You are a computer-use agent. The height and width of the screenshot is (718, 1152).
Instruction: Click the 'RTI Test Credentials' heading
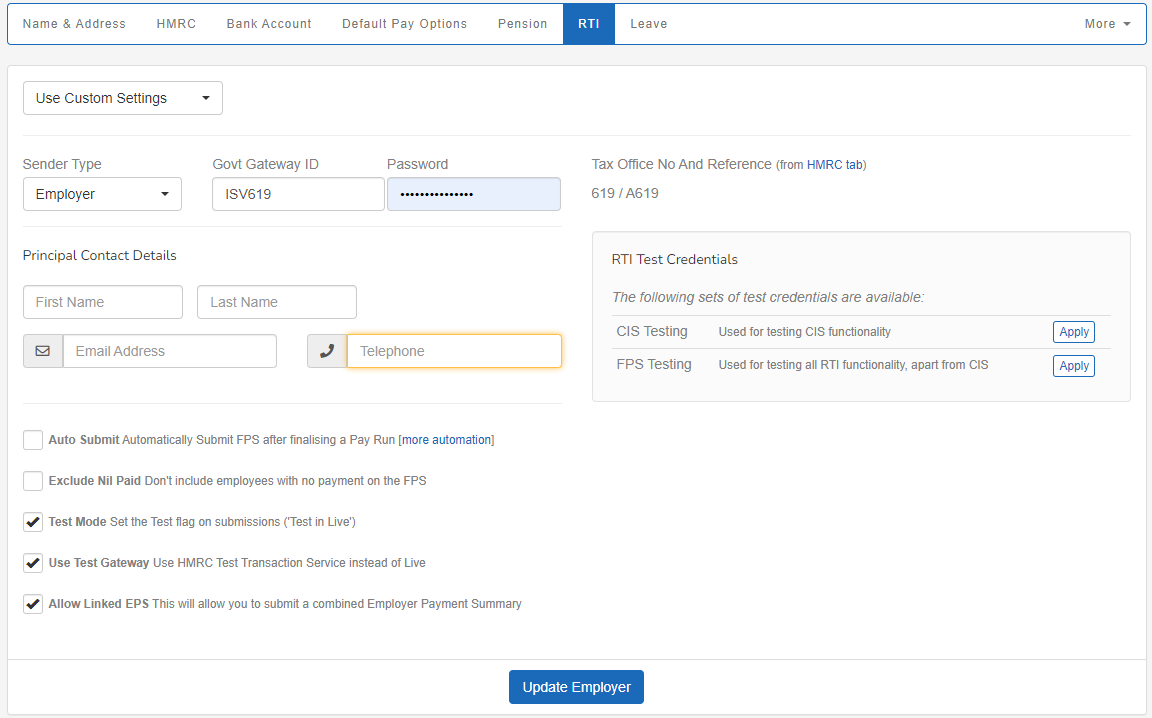pos(674,259)
